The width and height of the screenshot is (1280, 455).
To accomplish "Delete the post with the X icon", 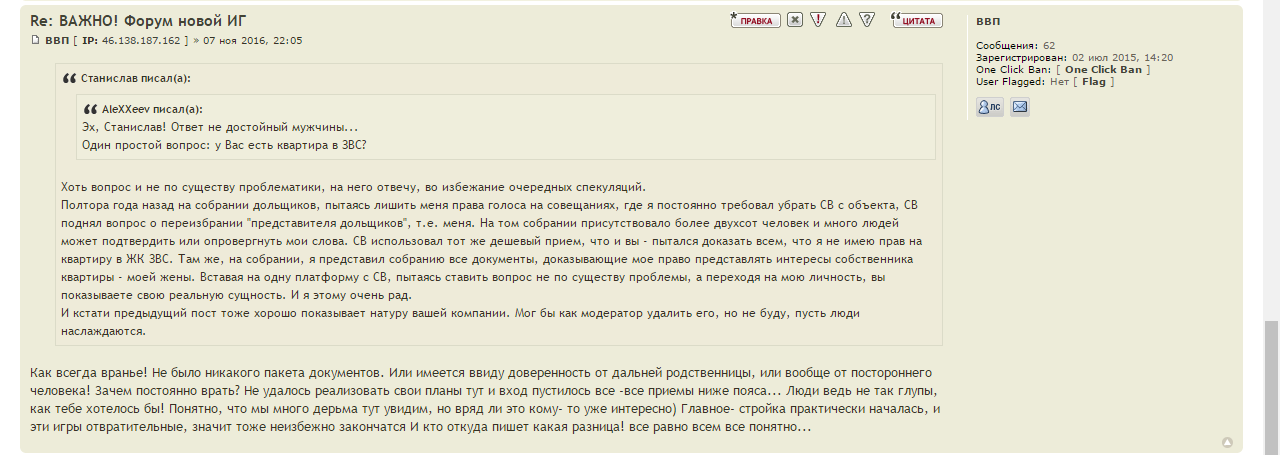I will click(x=795, y=20).
